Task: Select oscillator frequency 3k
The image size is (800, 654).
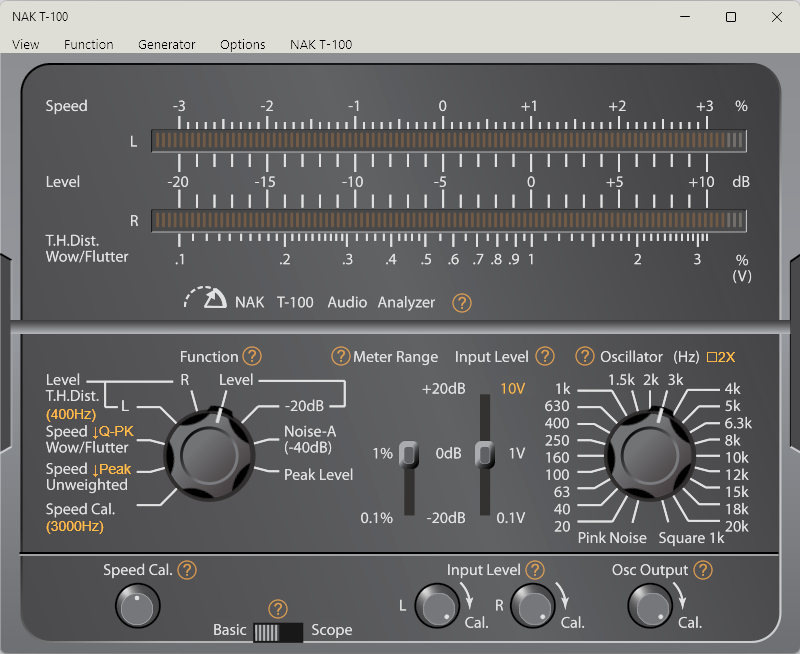Action: click(676, 380)
